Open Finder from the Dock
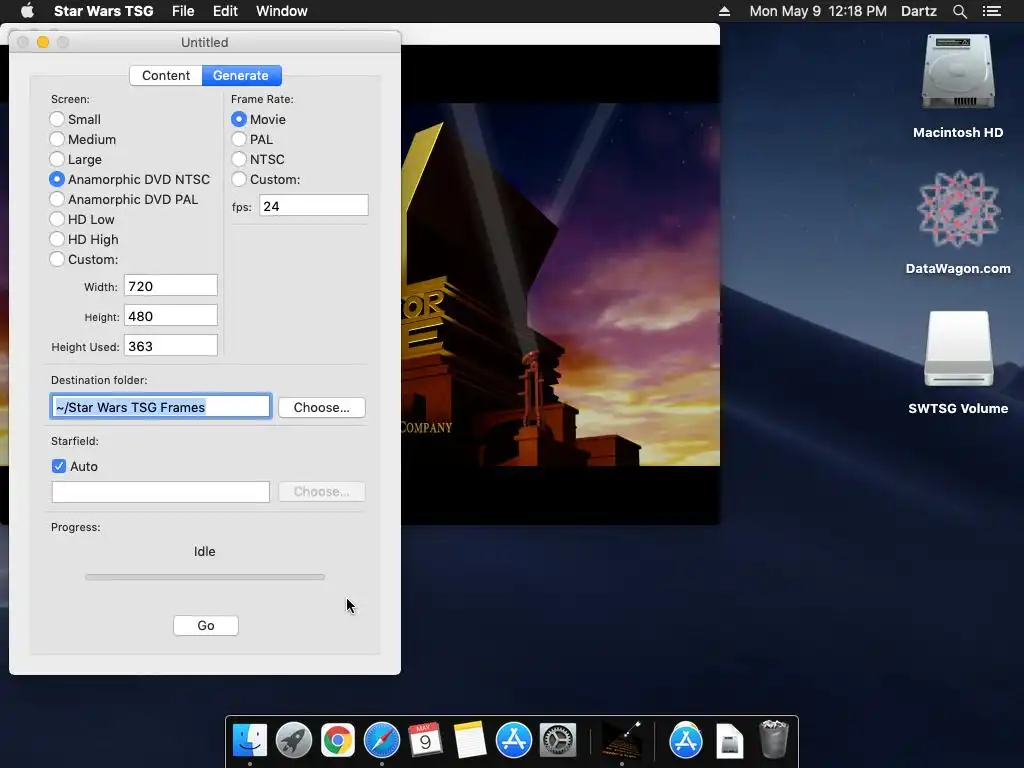The image size is (1024, 768). pyautogui.click(x=249, y=741)
